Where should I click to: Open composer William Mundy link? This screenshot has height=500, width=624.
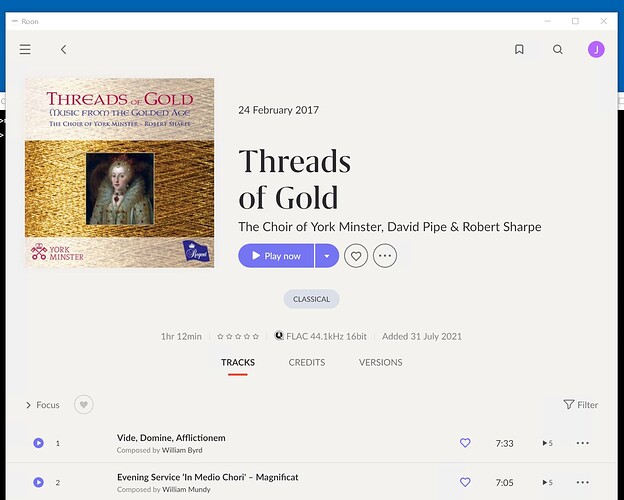pos(186,490)
